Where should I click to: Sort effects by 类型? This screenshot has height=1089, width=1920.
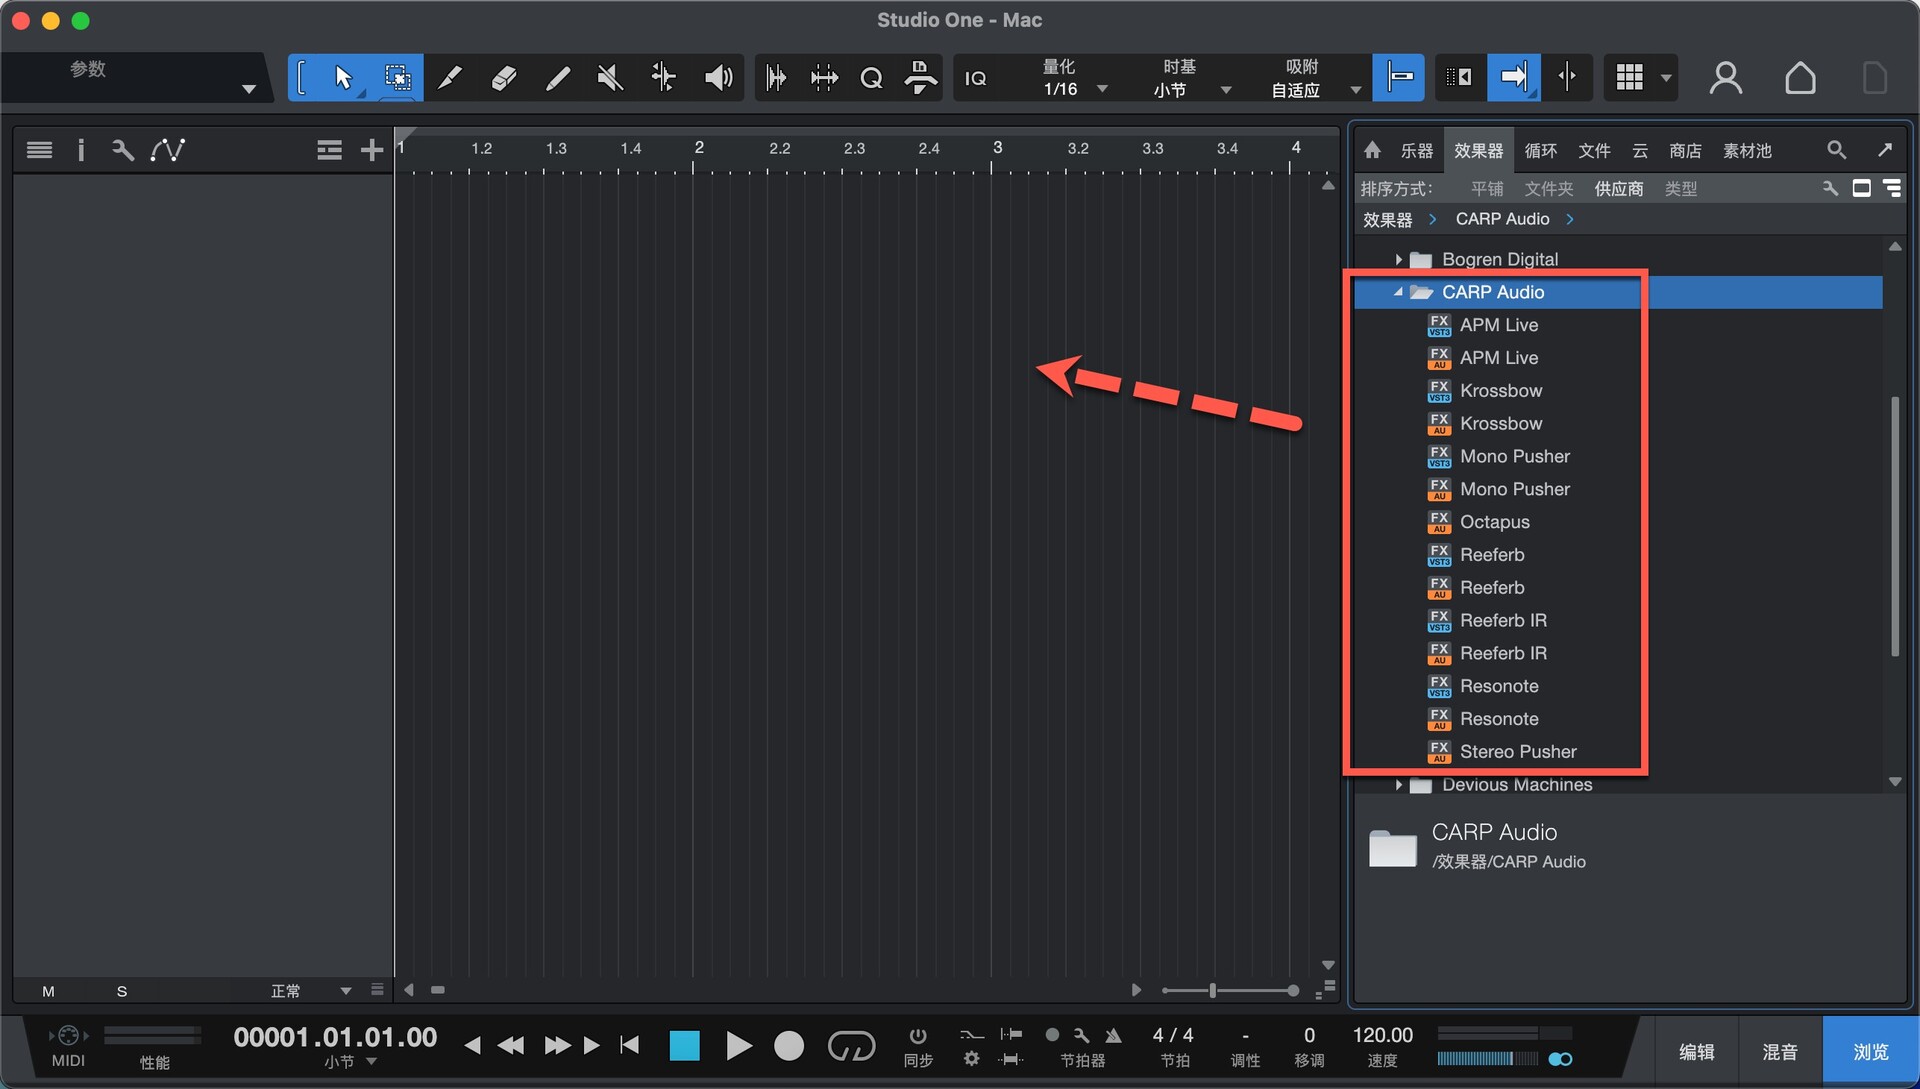click(1680, 188)
